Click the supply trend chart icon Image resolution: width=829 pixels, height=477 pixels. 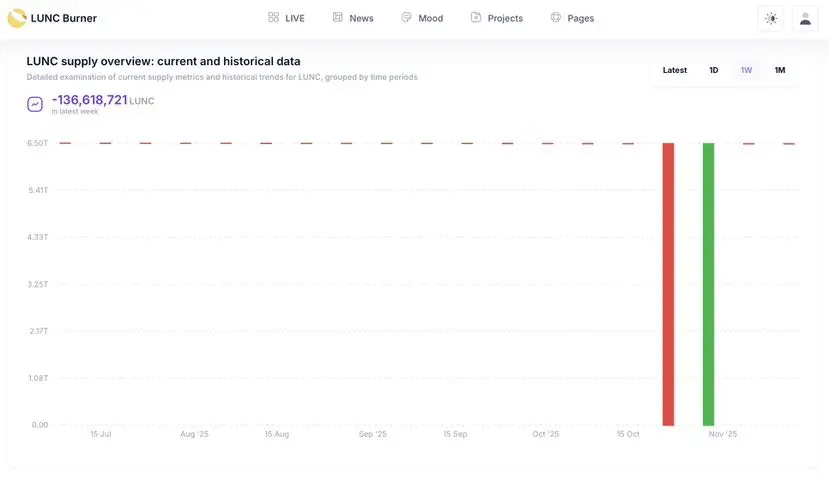click(35, 104)
